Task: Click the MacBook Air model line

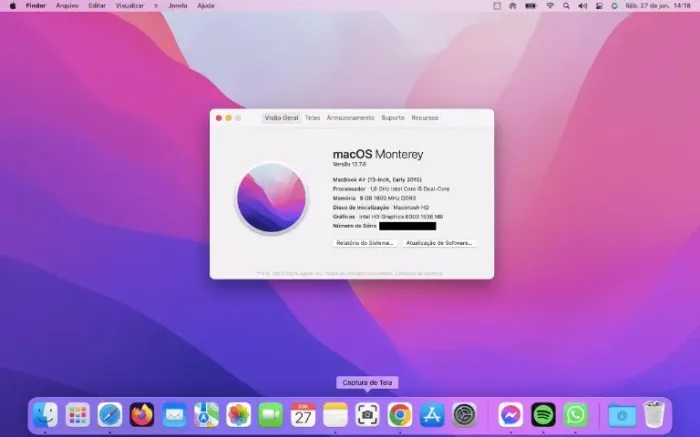Action: click(x=377, y=179)
